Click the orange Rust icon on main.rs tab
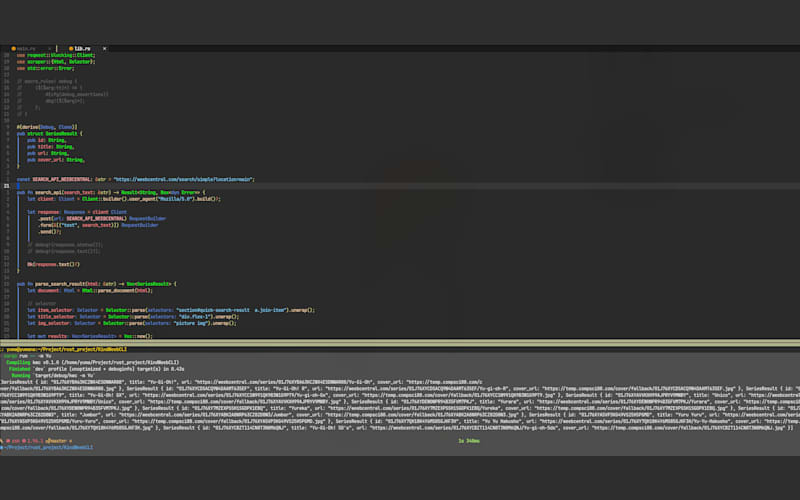Viewport: 800px width, 500px height. click(13, 48)
